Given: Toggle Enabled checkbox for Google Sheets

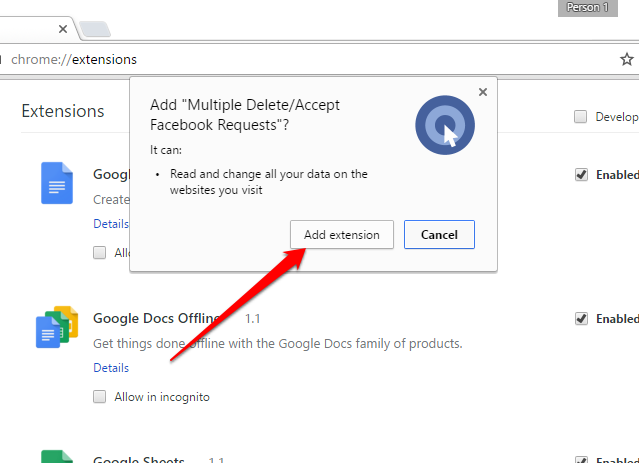Looking at the screenshot, I should 581,459.
